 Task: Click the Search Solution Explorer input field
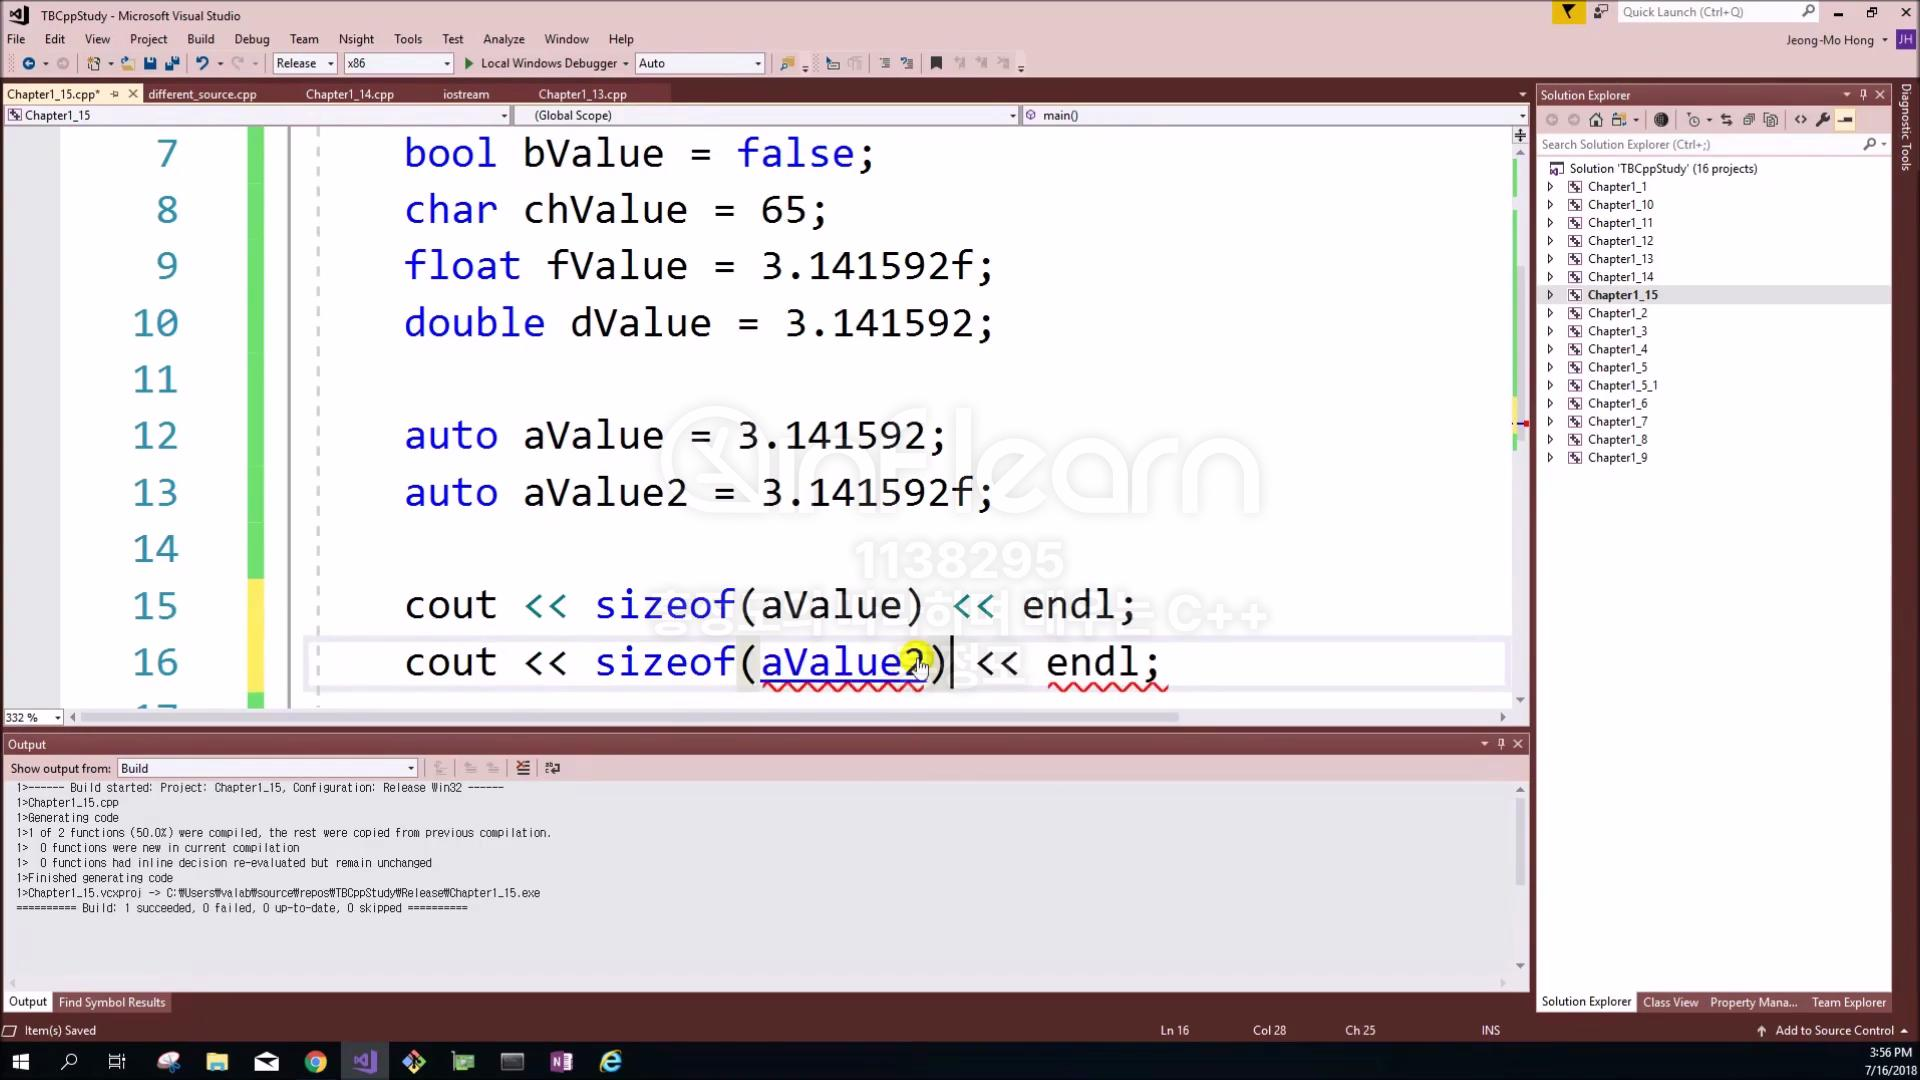[1700, 144]
